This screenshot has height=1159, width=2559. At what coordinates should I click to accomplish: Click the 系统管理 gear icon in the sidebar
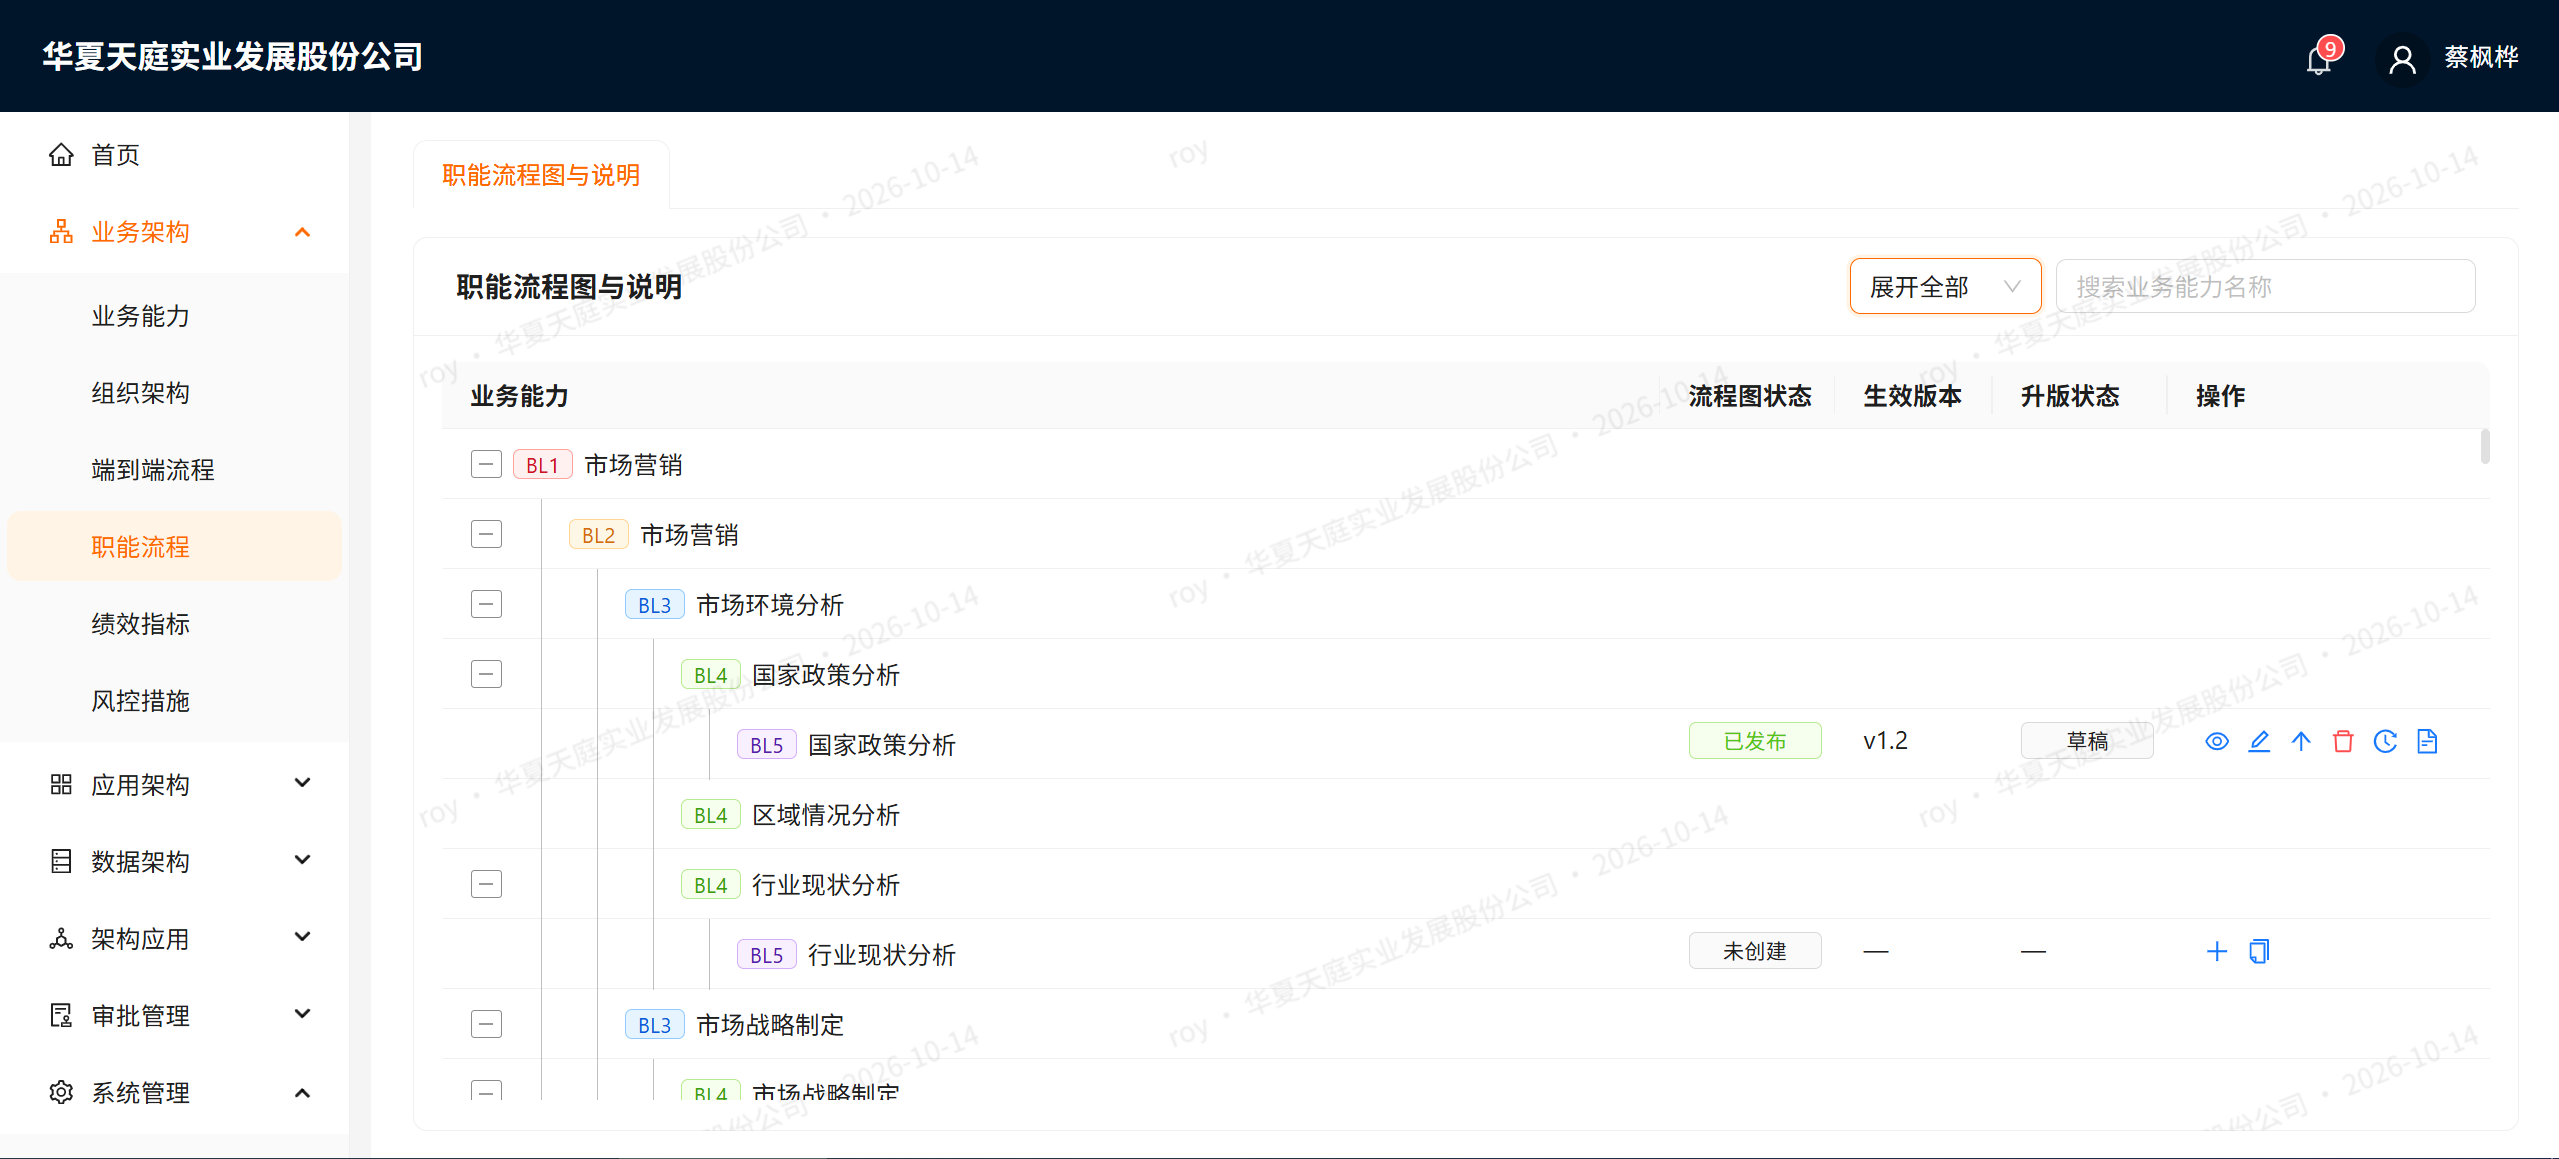click(x=61, y=1092)
